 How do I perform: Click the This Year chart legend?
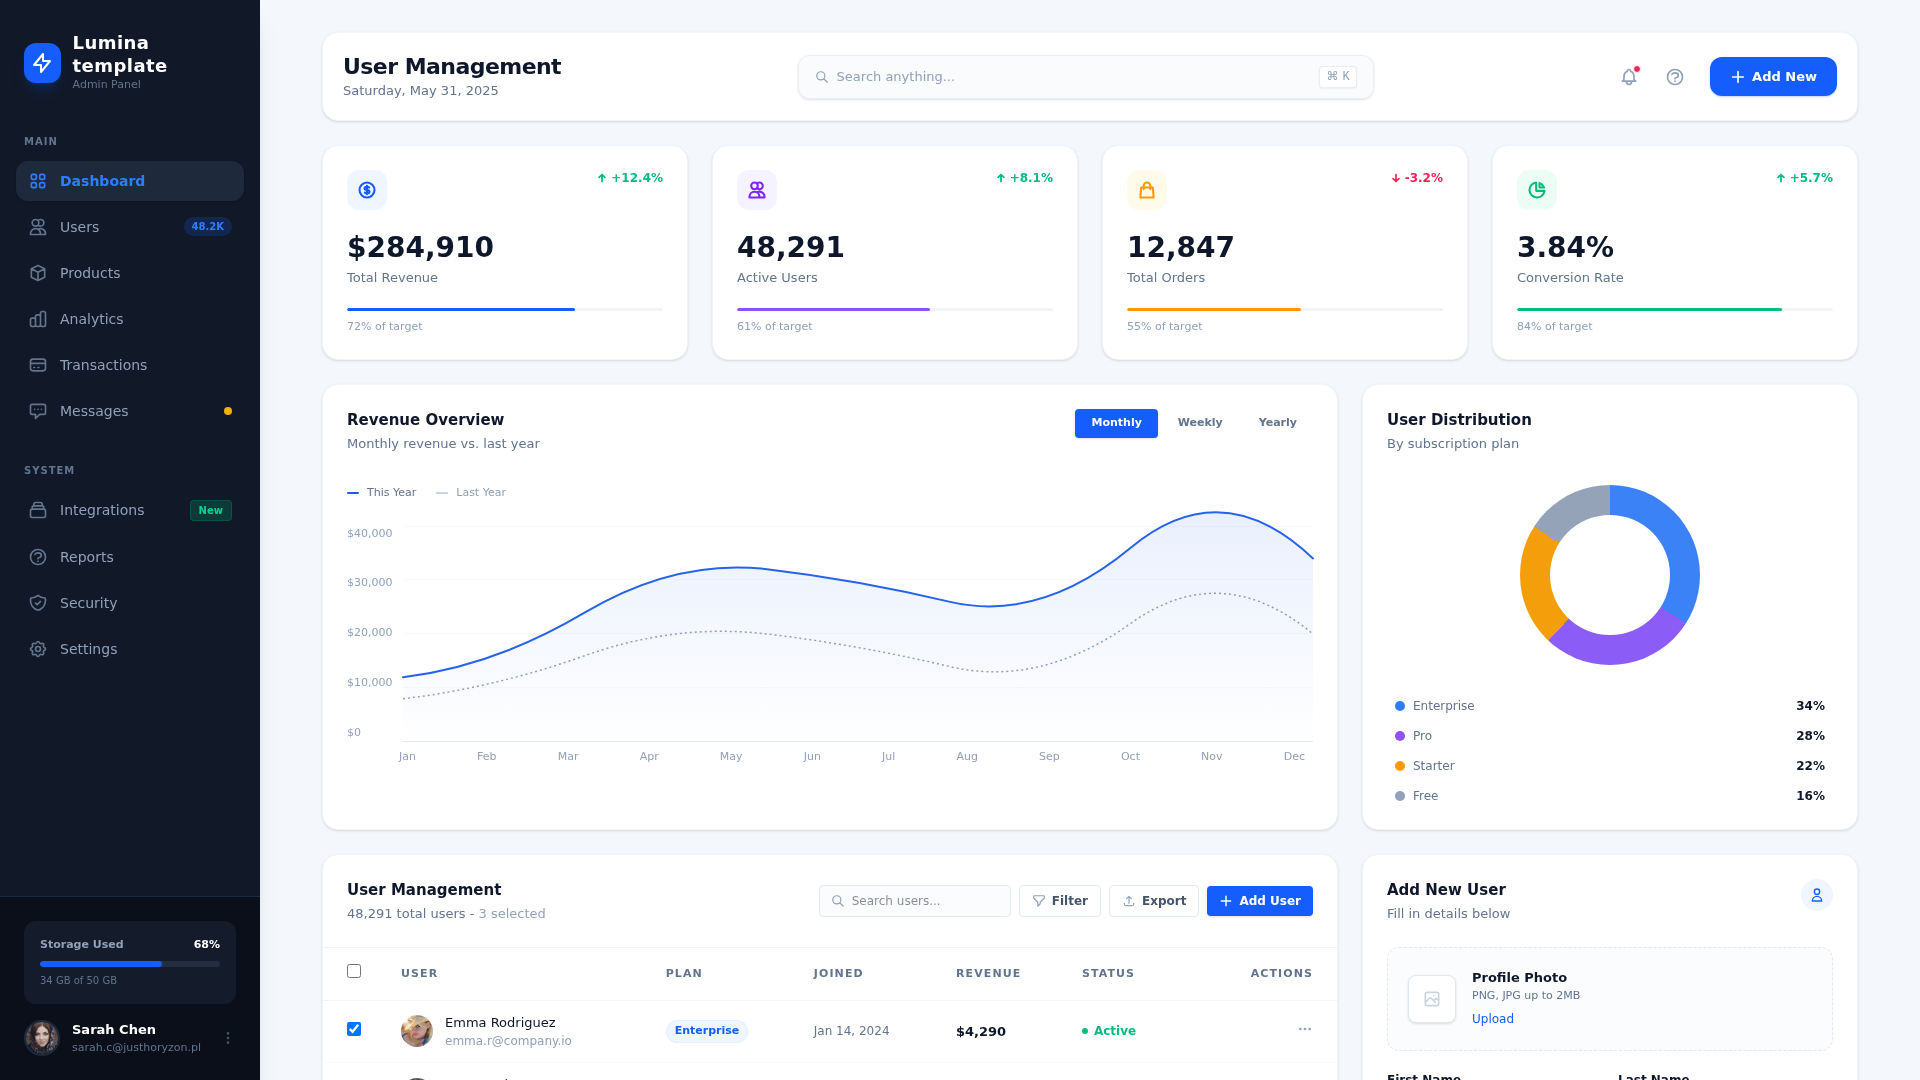click(381, 493)
